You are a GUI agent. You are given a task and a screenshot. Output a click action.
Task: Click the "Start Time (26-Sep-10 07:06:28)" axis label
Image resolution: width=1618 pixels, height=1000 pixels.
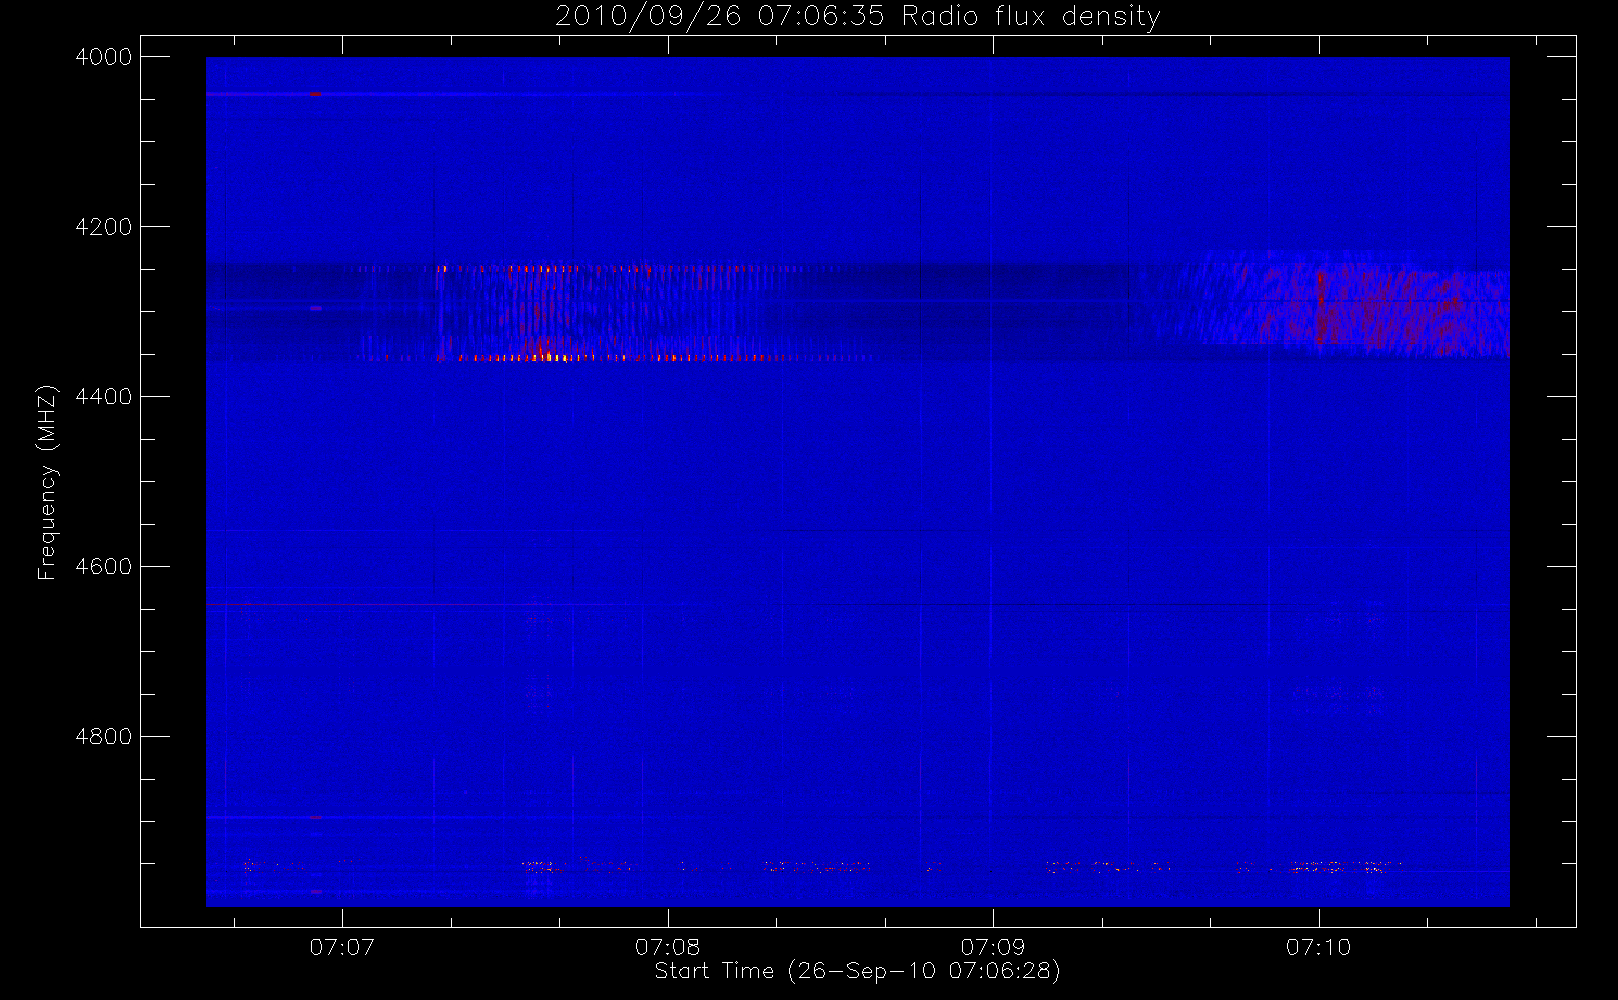(x=857, y=971)
